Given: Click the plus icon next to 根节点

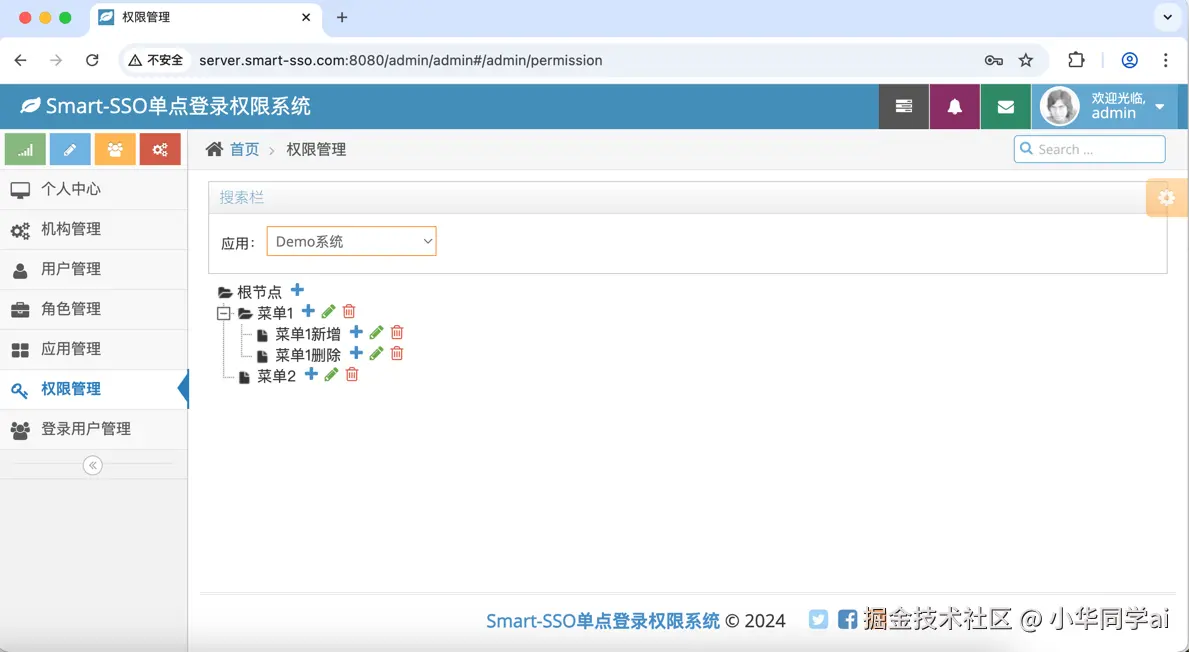Looking at the screenshot, I should pyautogui.click(x=297, y=290).
